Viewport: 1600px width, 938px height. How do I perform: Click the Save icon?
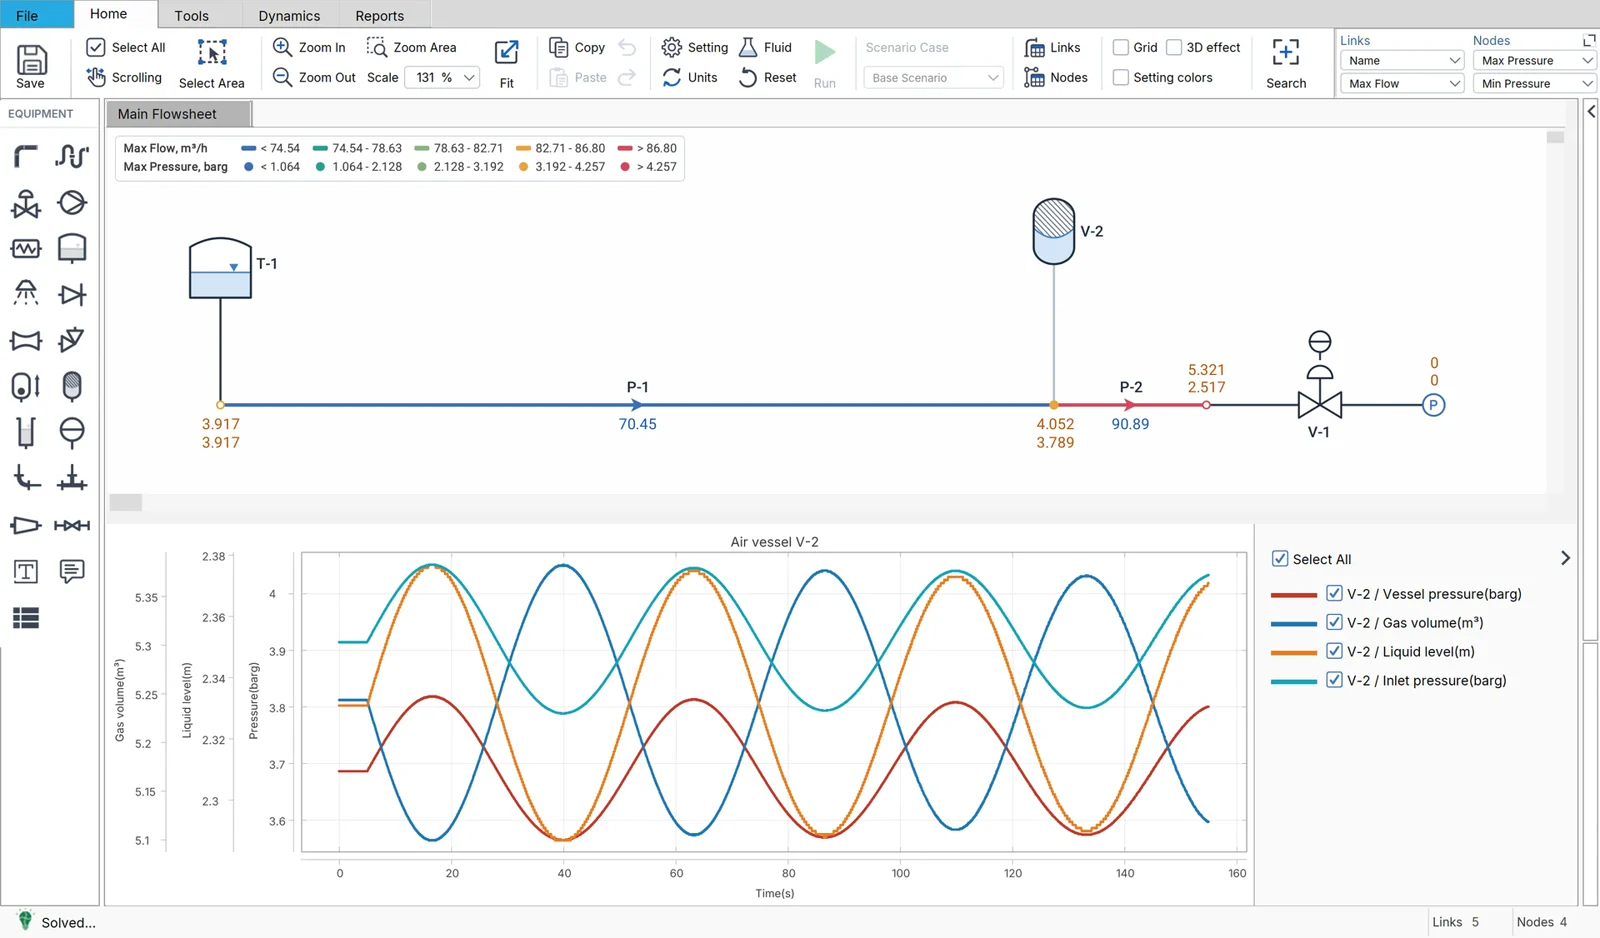(x=31, y=60)
